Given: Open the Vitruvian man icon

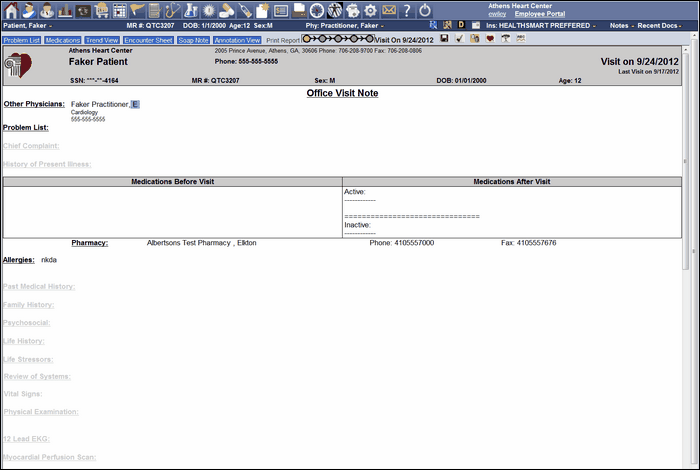Looking at the screenshot, I should click(335, 10).
